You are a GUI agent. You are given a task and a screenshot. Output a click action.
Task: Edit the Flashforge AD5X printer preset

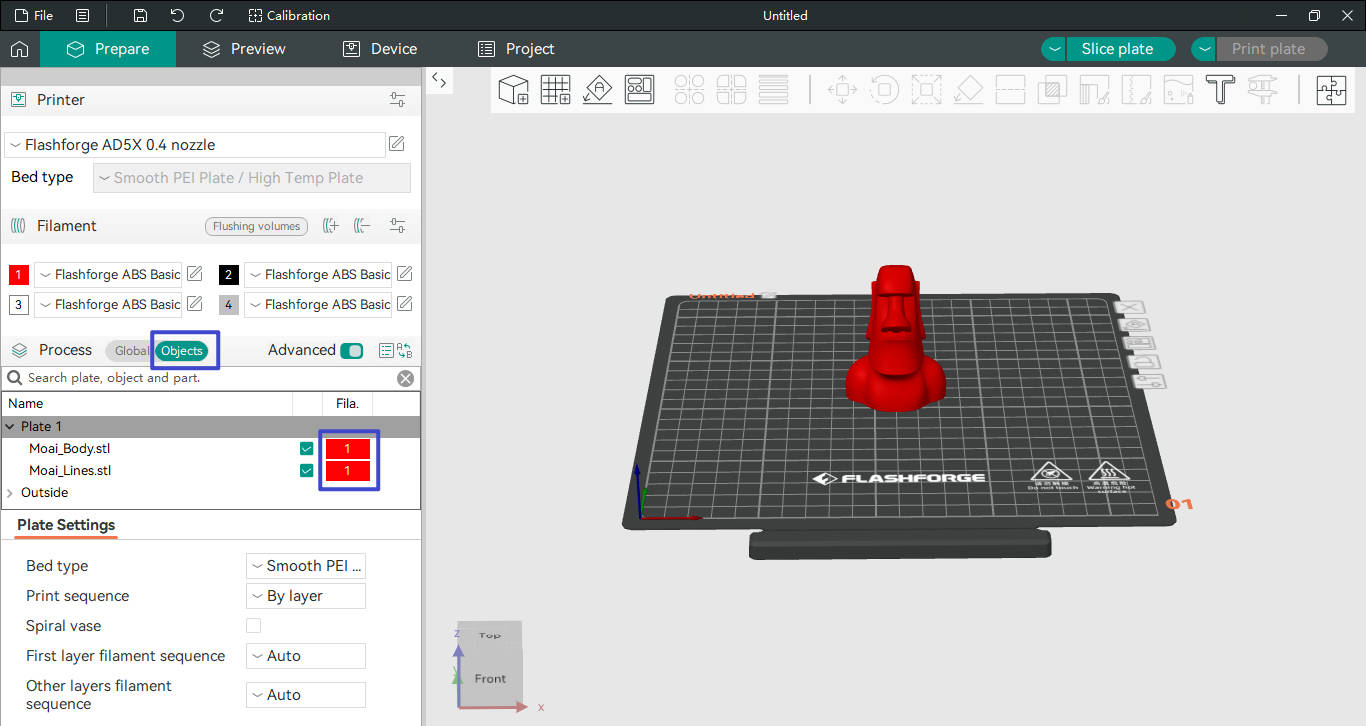(397, 144)
